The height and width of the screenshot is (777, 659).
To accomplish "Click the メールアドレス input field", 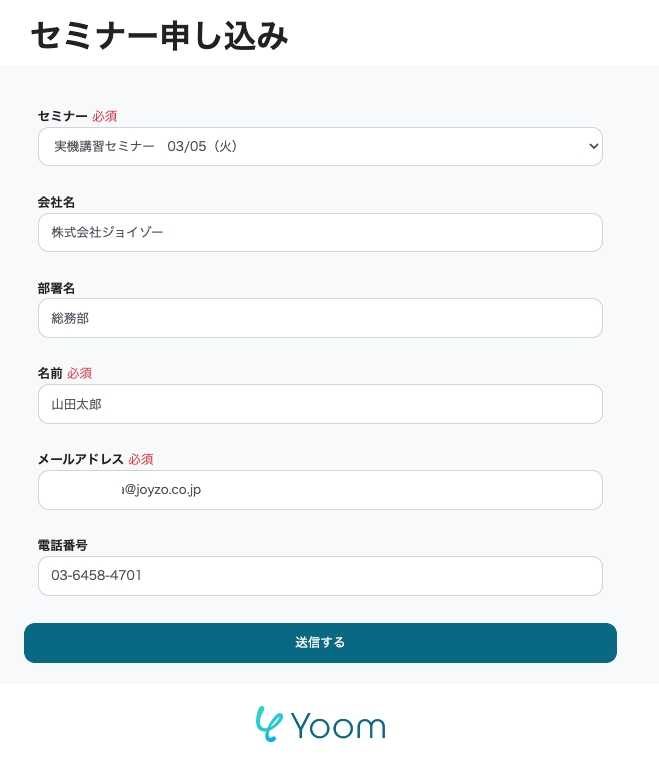I will [320, 490].
